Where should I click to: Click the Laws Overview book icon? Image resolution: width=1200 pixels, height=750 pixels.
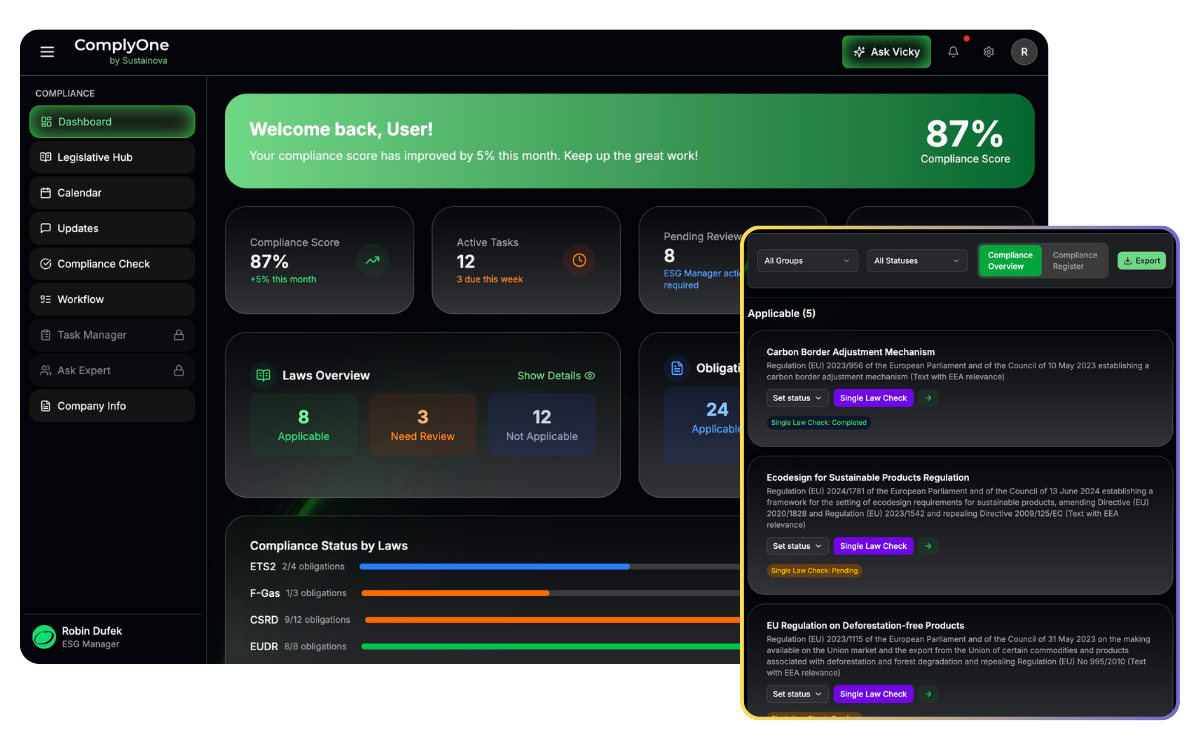263,375
